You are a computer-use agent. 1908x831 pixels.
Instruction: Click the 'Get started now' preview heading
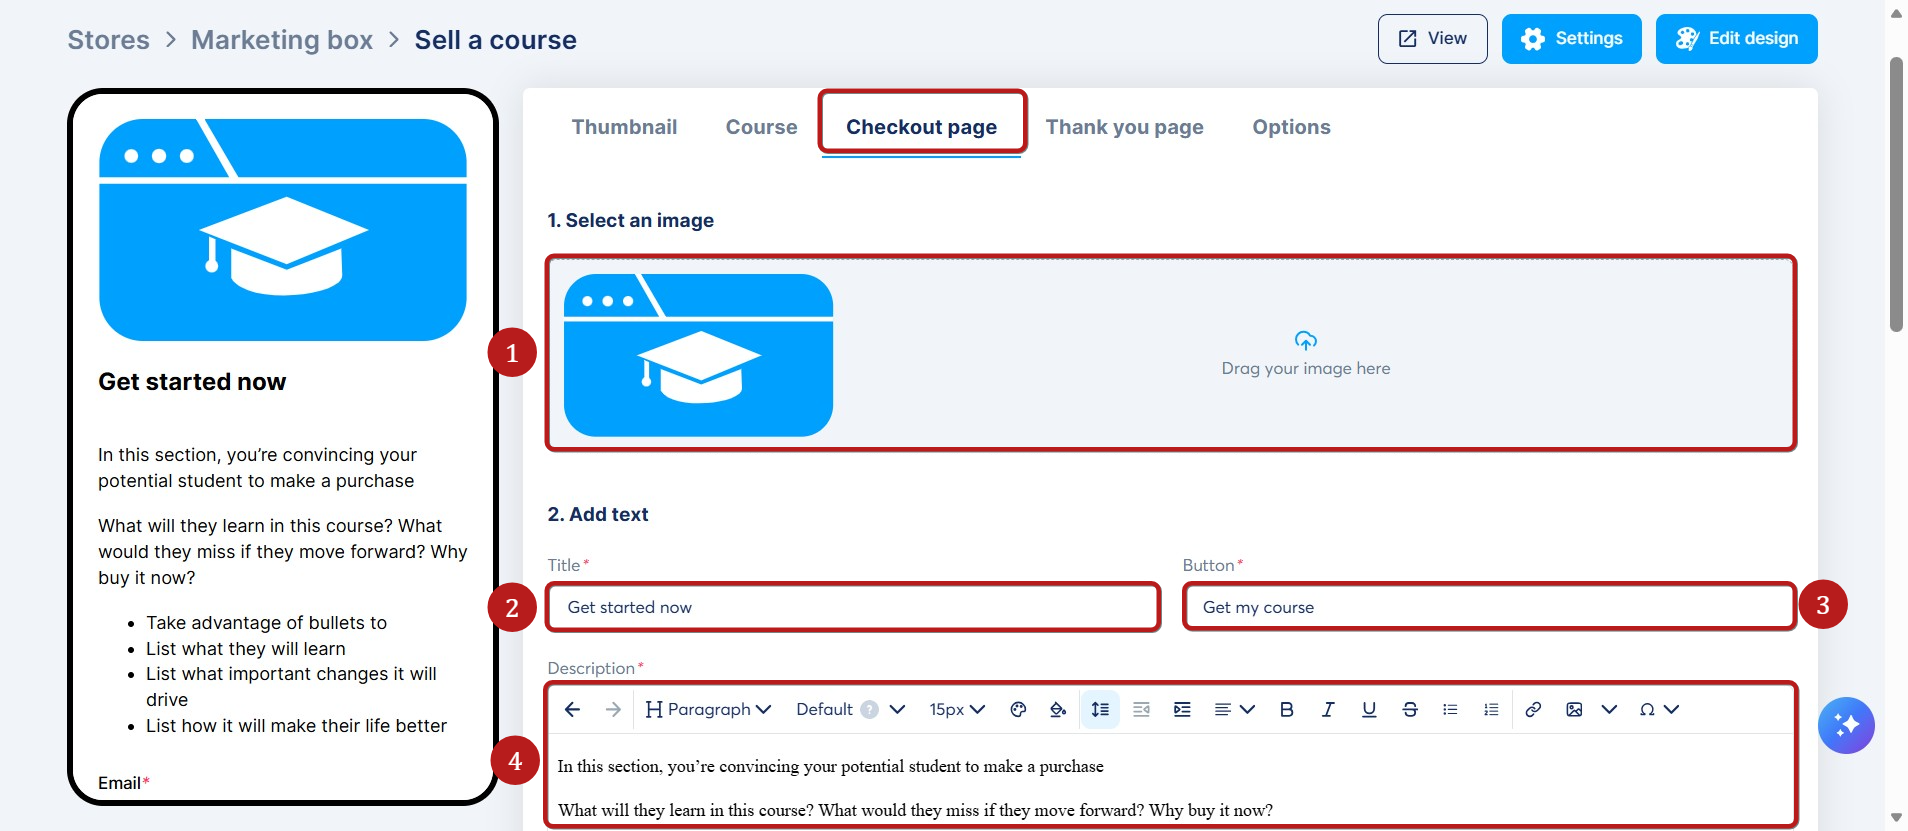click(192, 382)
